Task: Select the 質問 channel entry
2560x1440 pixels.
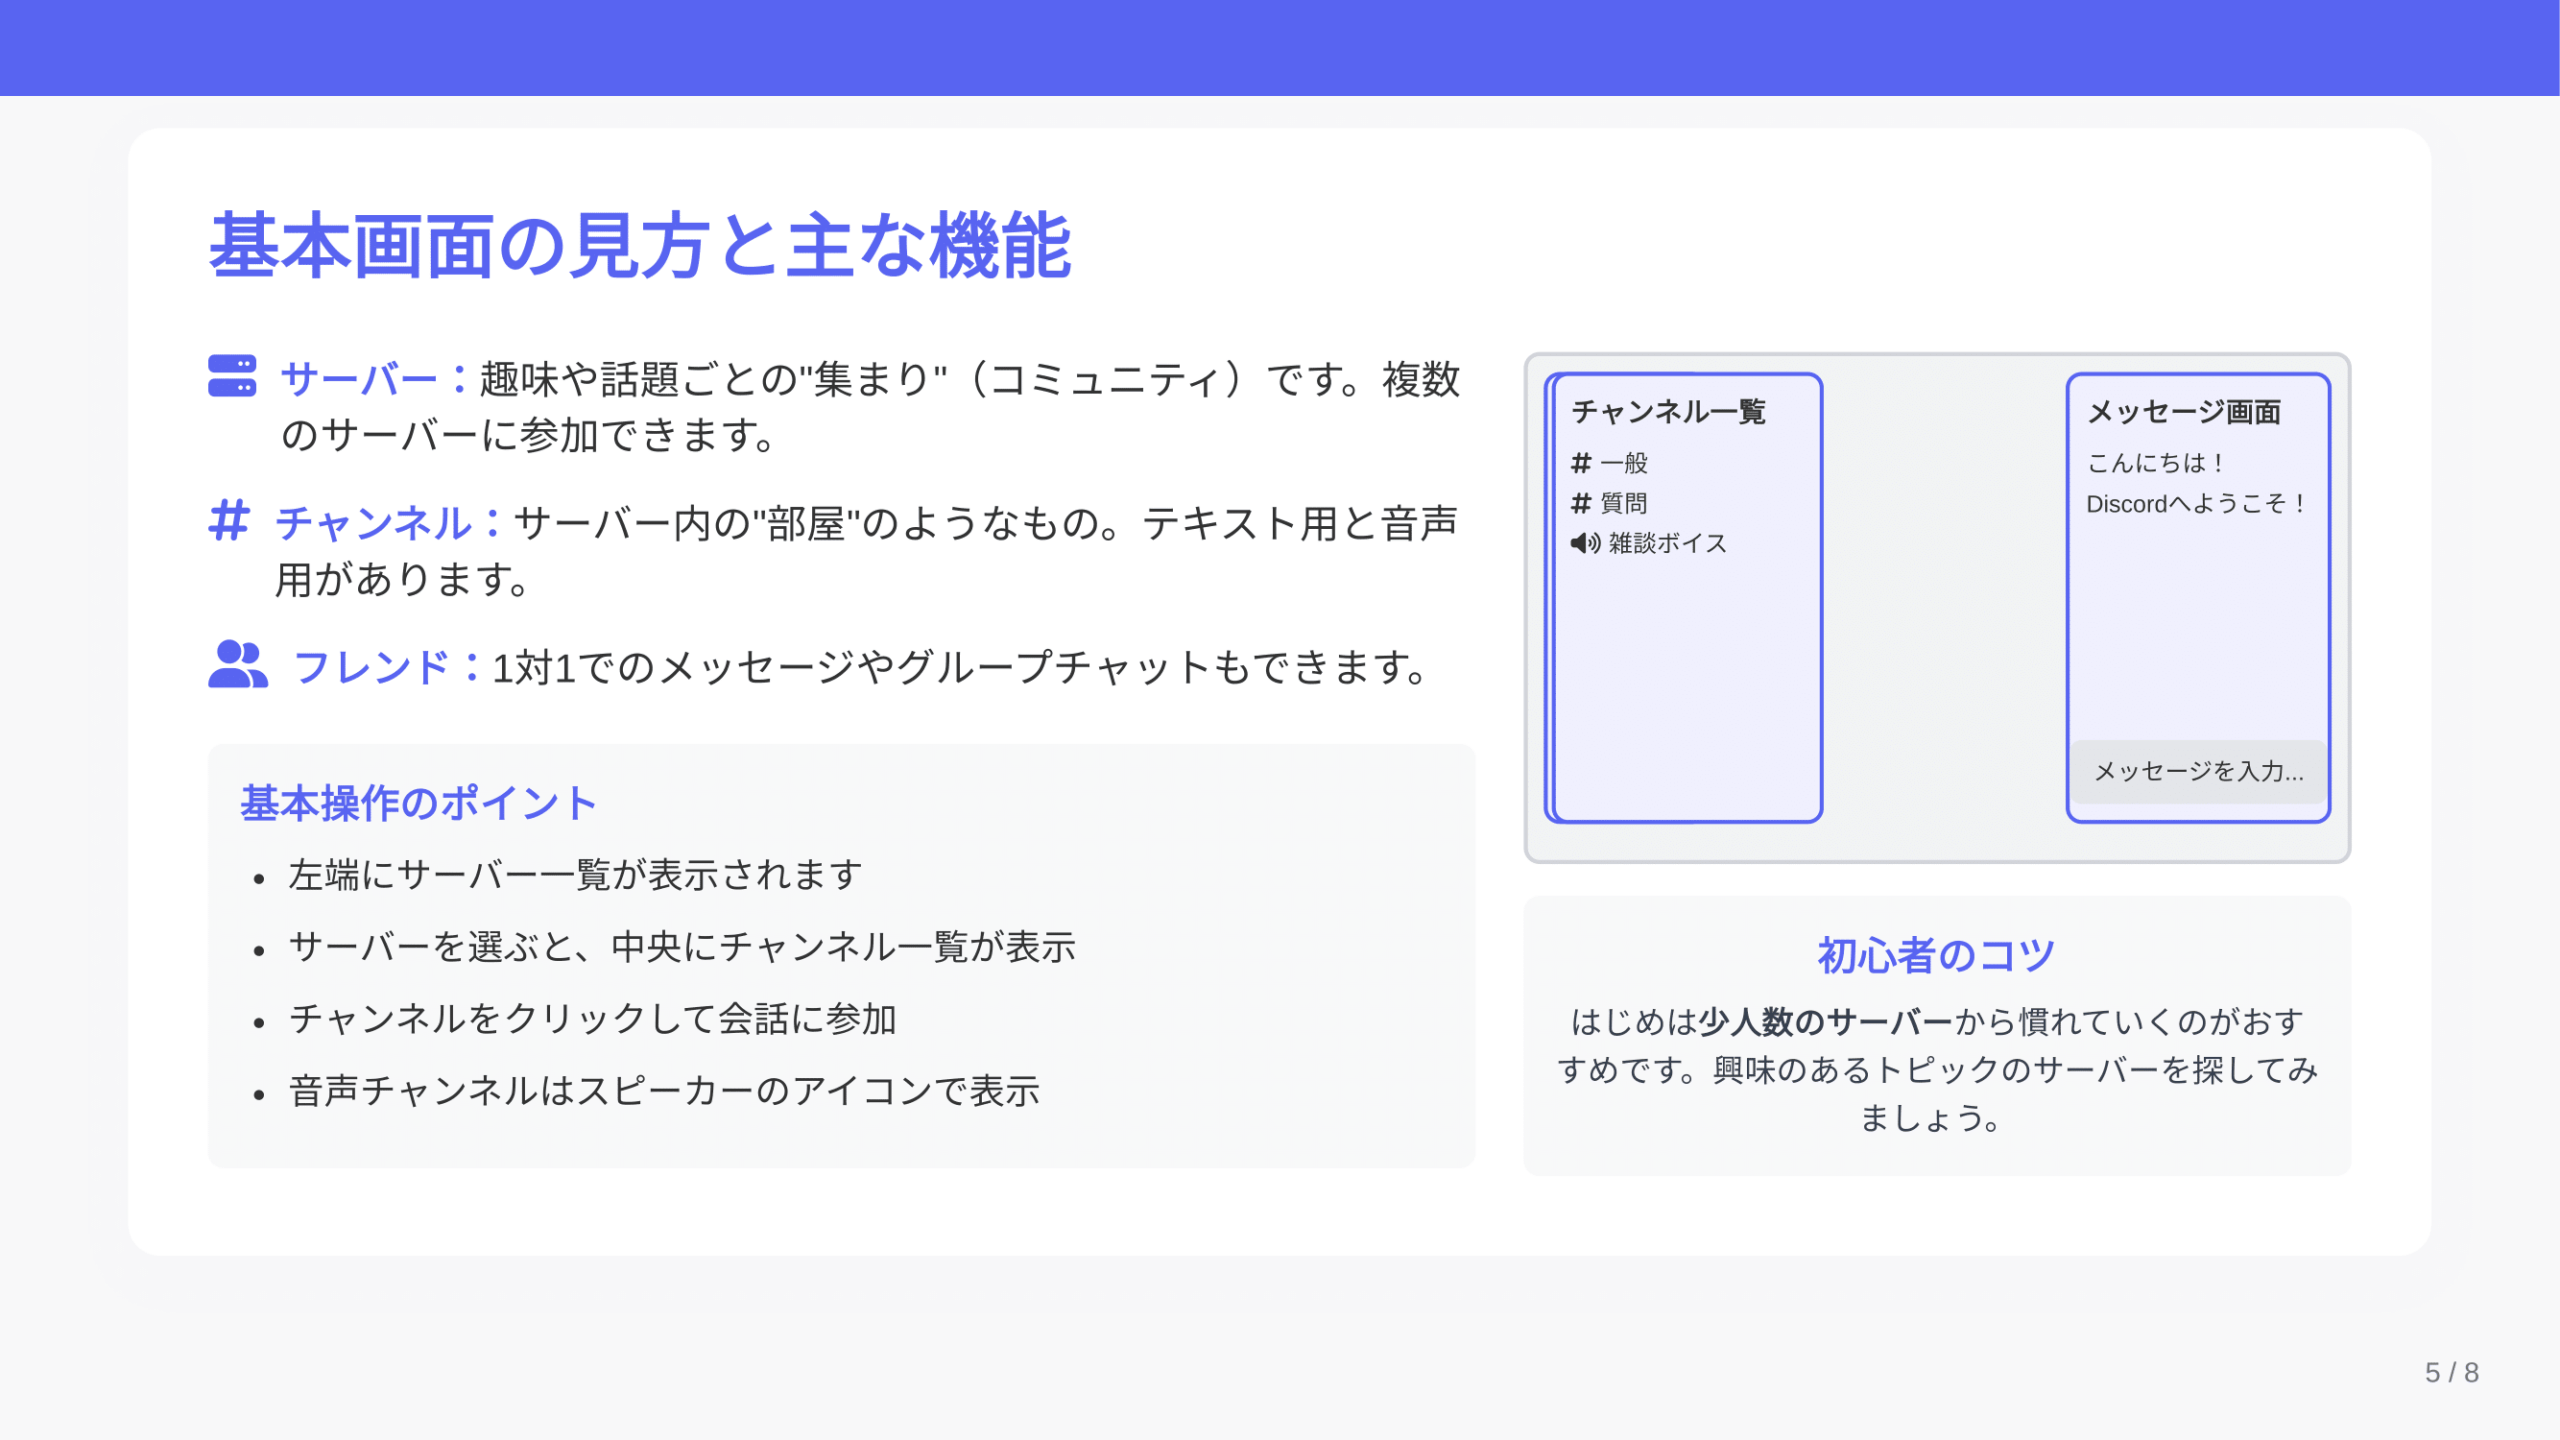Action: pyautogui.click(x=1623, y=503)
